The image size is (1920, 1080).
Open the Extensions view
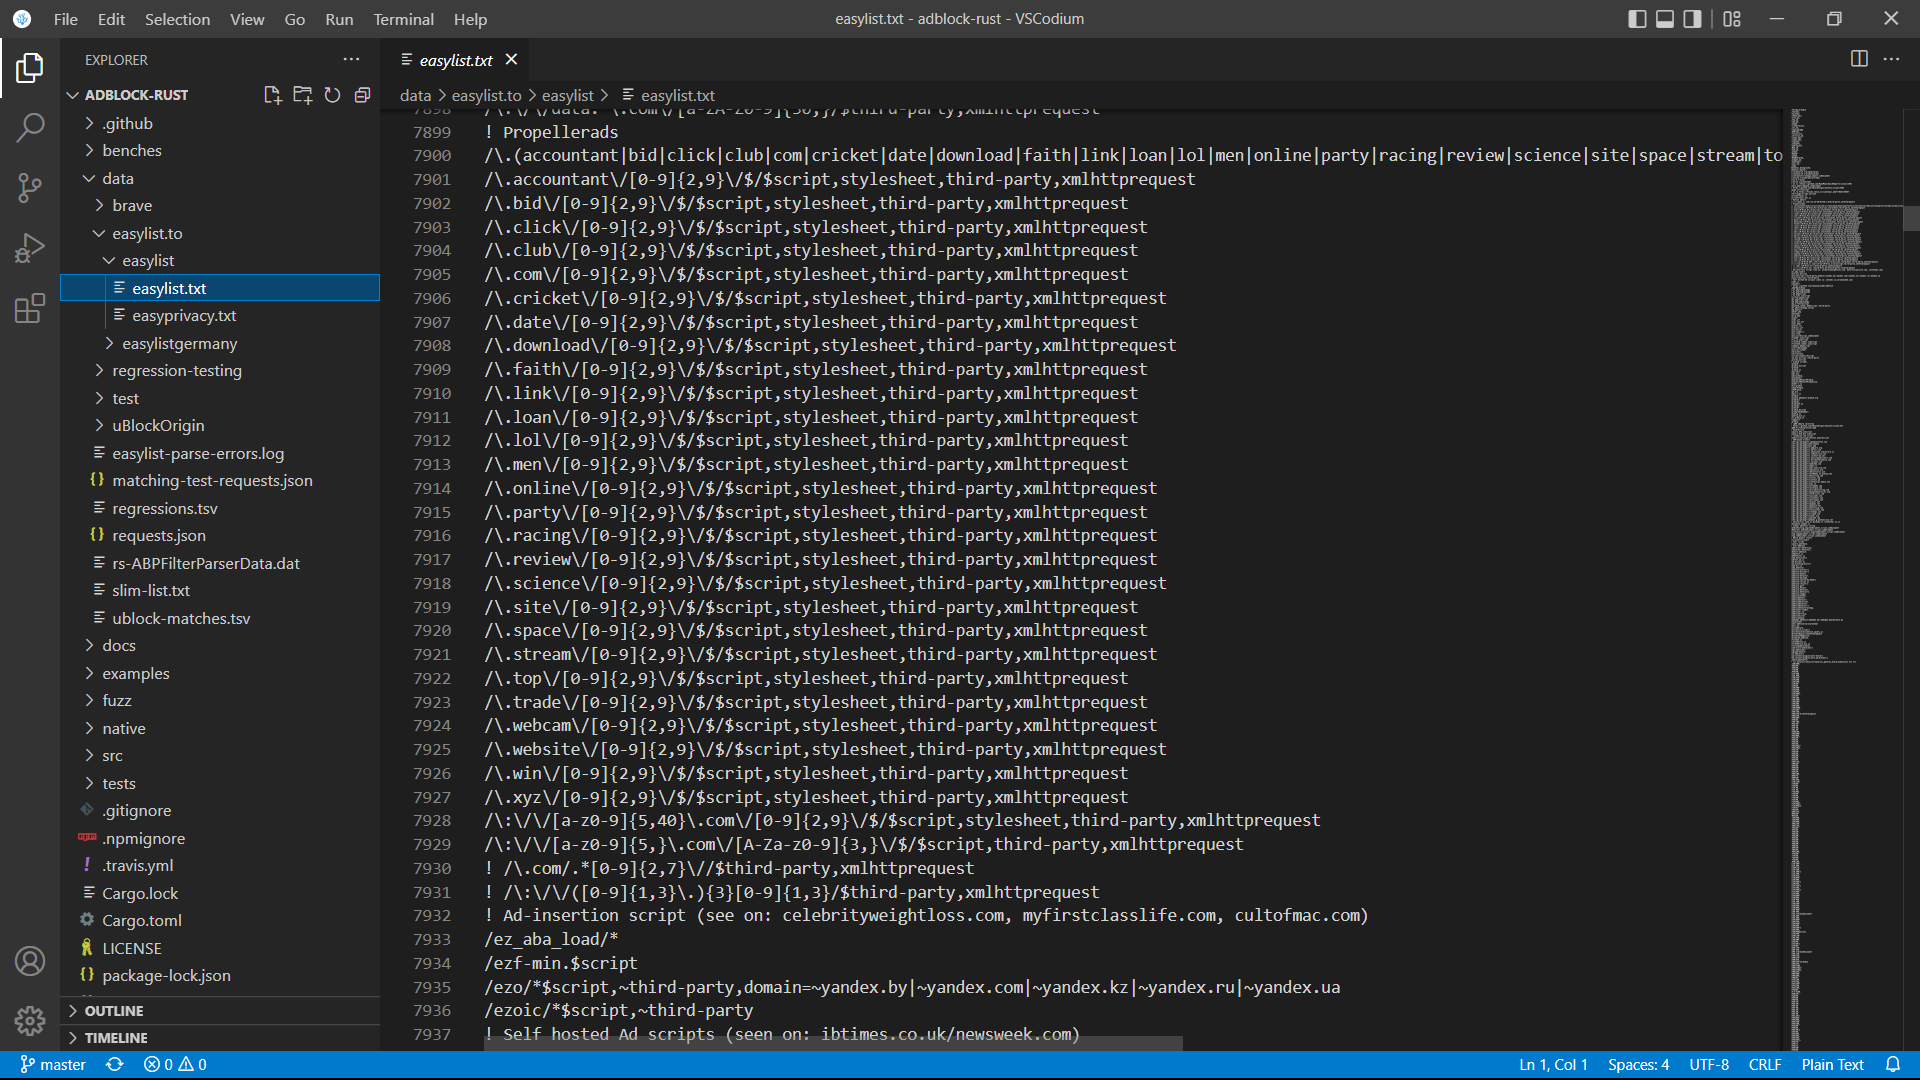click(x=30, y=308)
